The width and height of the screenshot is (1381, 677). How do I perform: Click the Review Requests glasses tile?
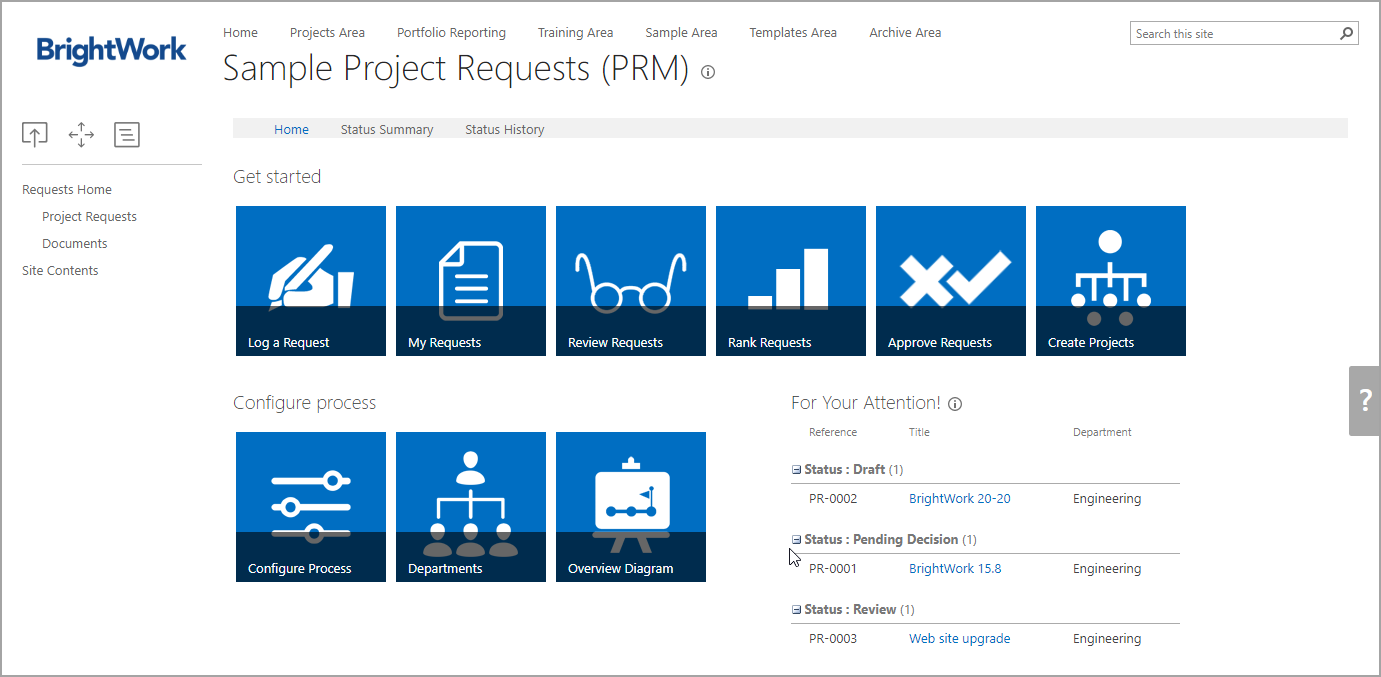click(630, 281)
